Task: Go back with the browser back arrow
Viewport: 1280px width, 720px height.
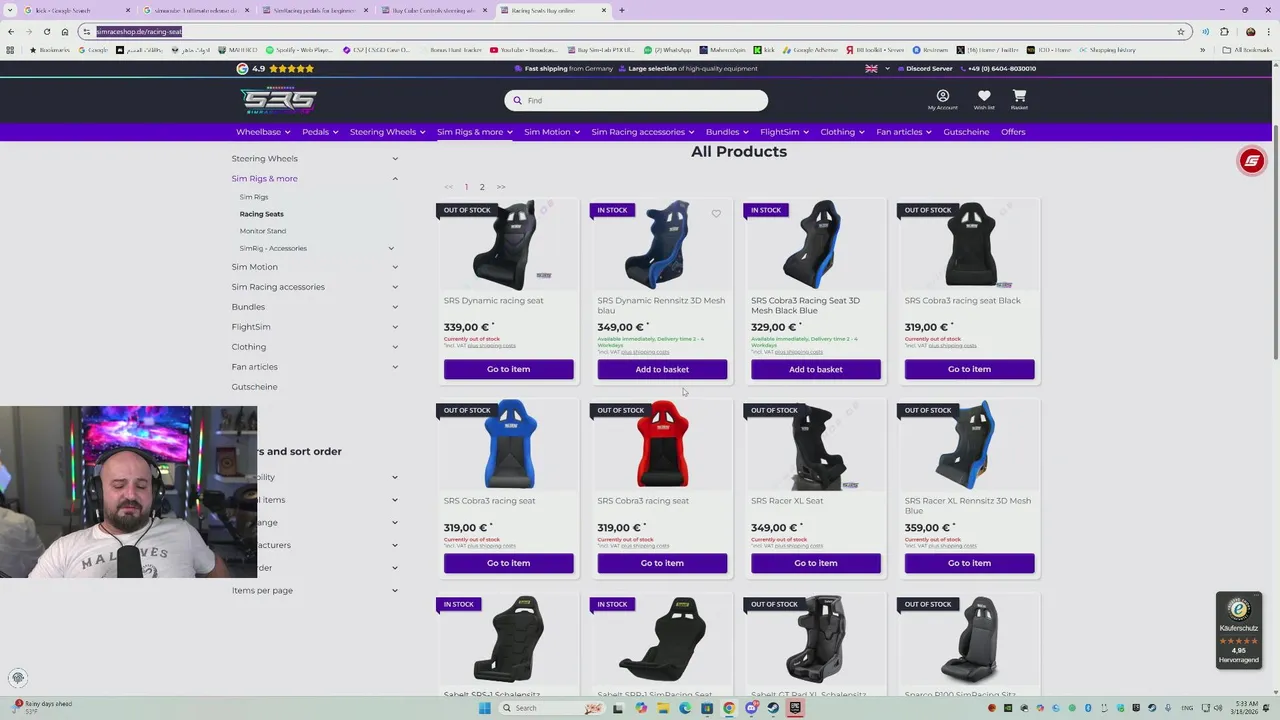Action: tap(11, 31)
